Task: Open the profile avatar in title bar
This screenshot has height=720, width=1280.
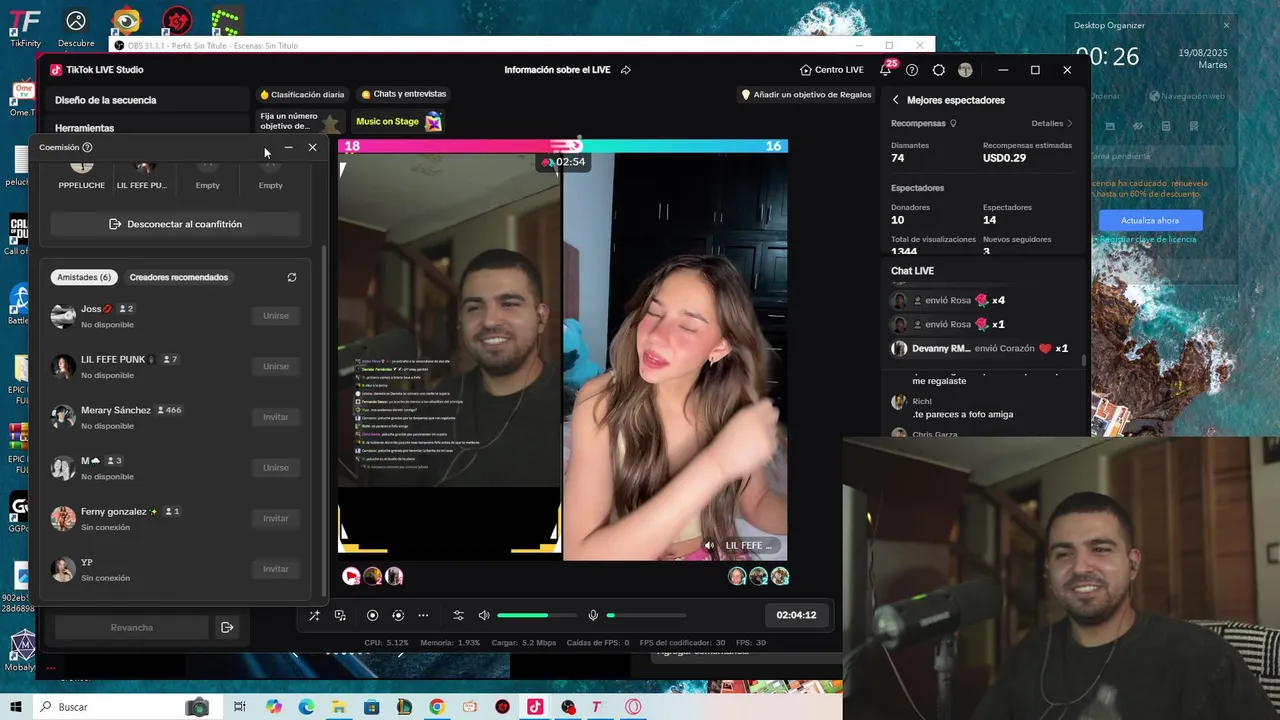Action: pyautogui.click(x=965, y=70)
